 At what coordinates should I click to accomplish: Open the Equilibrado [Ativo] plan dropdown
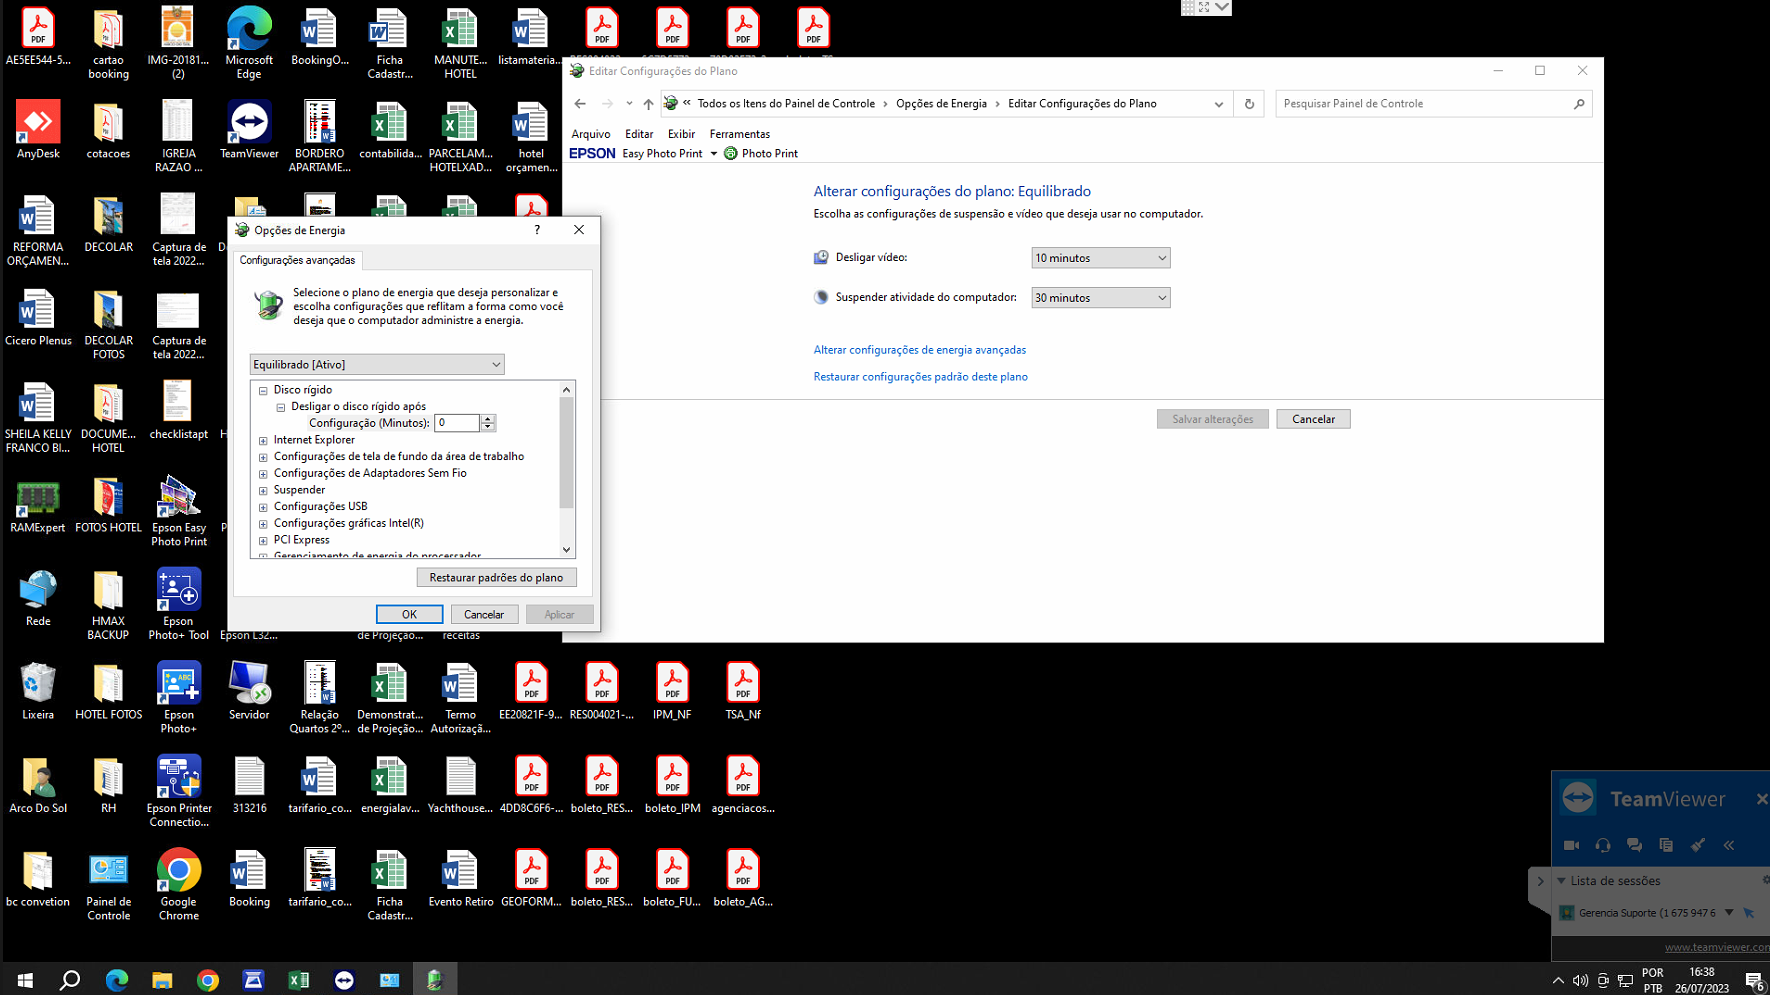tap(377, 365)
